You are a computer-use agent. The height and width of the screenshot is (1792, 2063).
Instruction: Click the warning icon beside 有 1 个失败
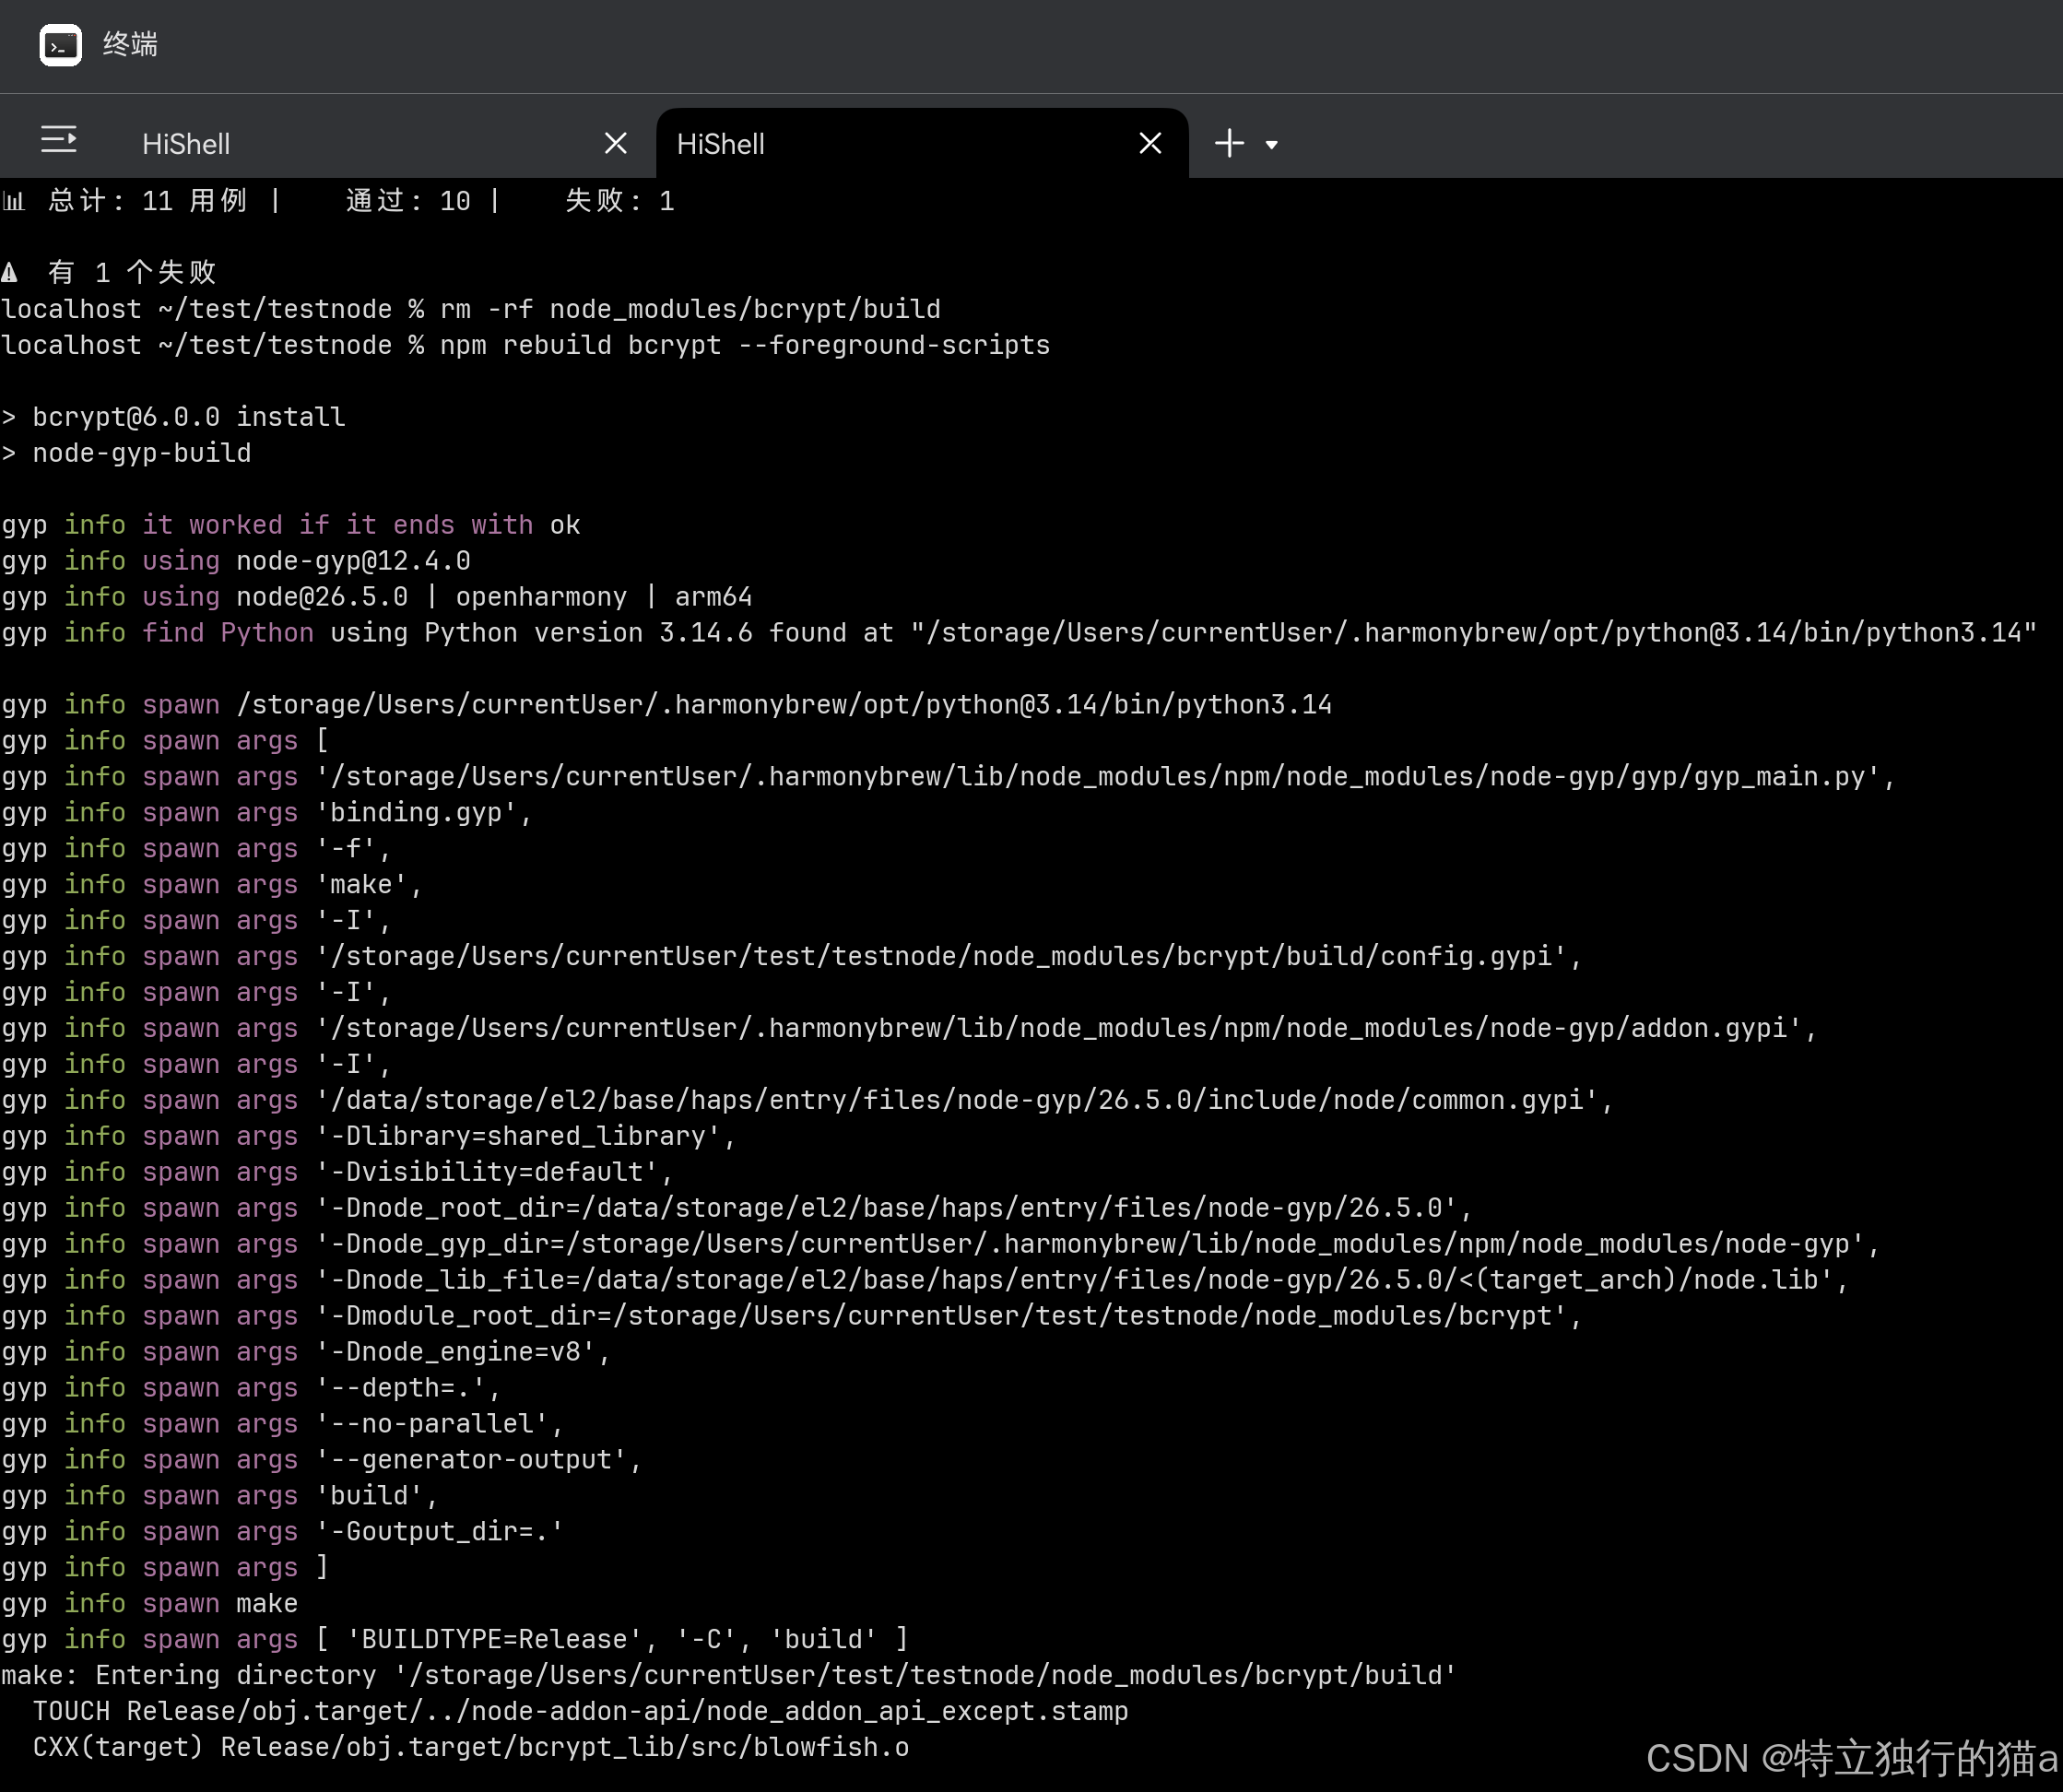tap(10, 272)
